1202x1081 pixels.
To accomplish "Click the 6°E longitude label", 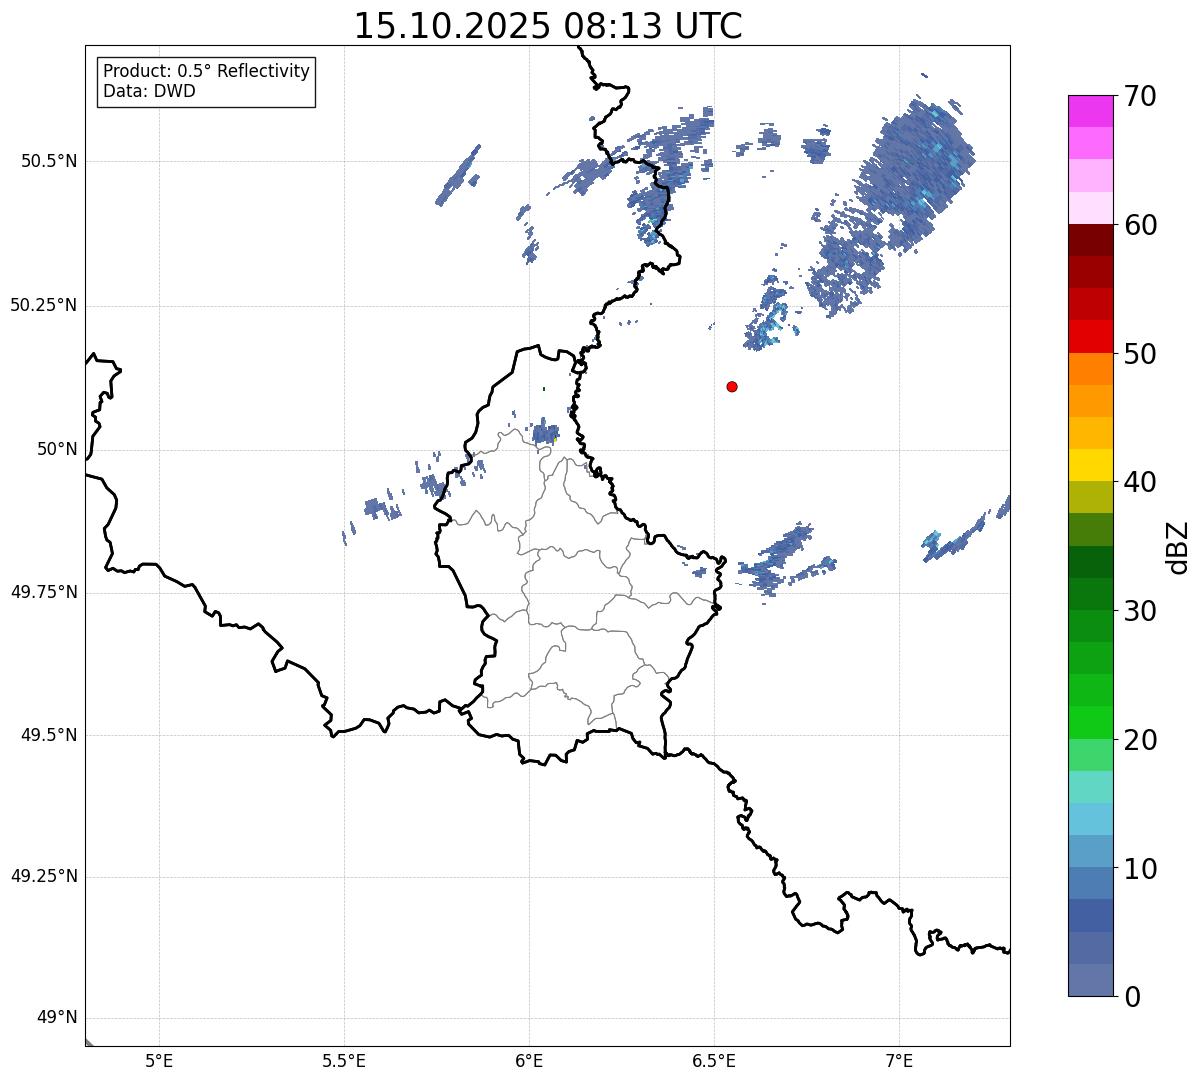I will (529, 1060).
